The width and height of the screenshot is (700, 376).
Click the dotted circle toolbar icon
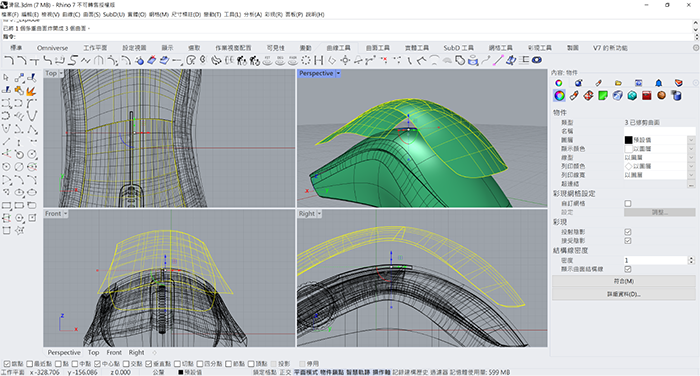coord(306,60)
